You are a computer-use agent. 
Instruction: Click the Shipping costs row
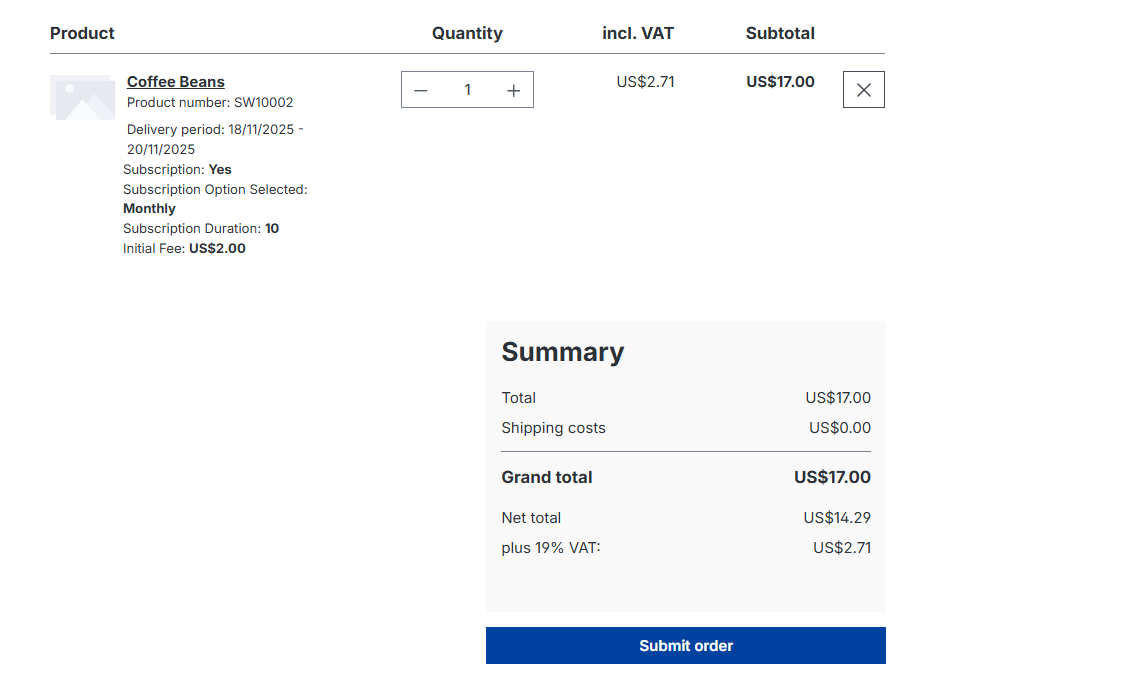click(x=553, y=427)
